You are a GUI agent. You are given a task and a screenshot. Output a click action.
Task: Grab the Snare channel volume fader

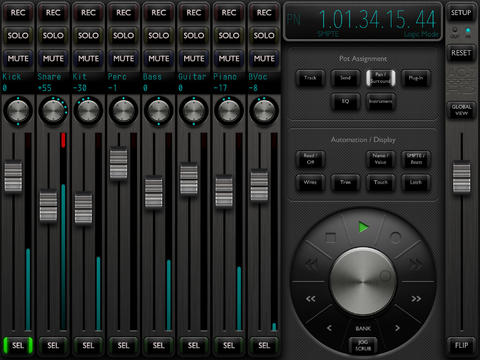tap(48, 205)
